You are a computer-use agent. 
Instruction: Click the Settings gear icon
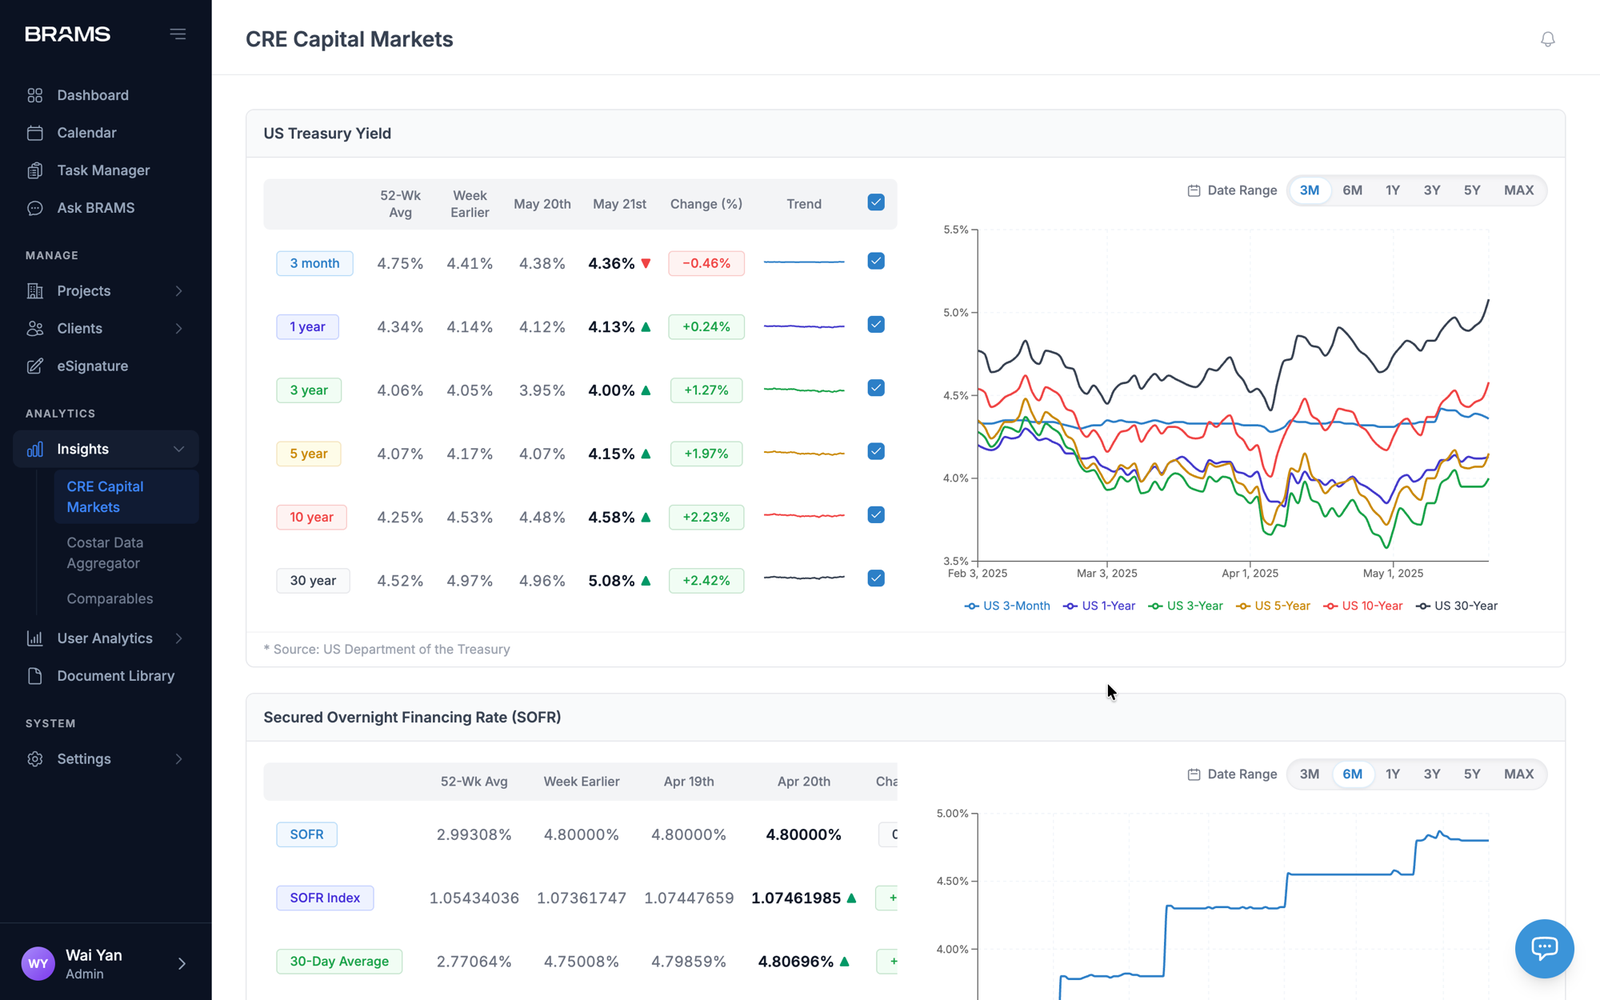click(x=35, y=759)
